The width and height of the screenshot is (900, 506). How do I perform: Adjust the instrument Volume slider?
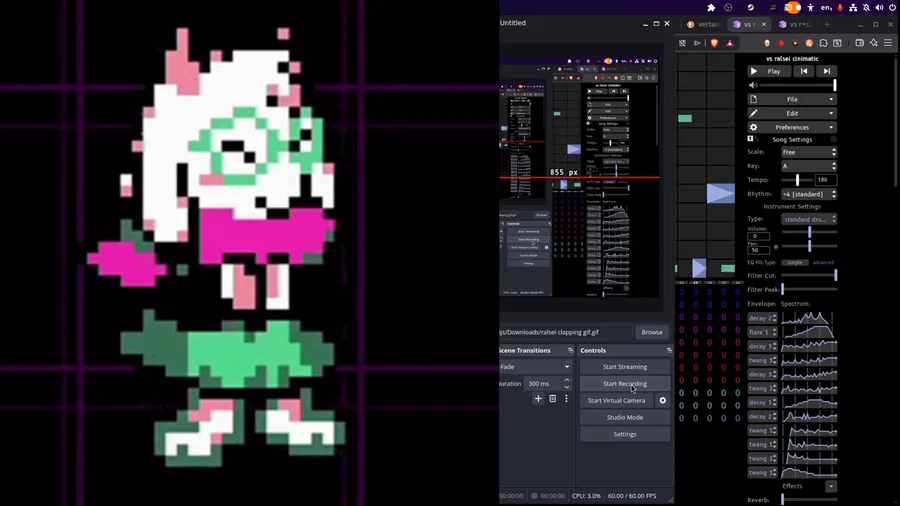click(x=809, y=232)
